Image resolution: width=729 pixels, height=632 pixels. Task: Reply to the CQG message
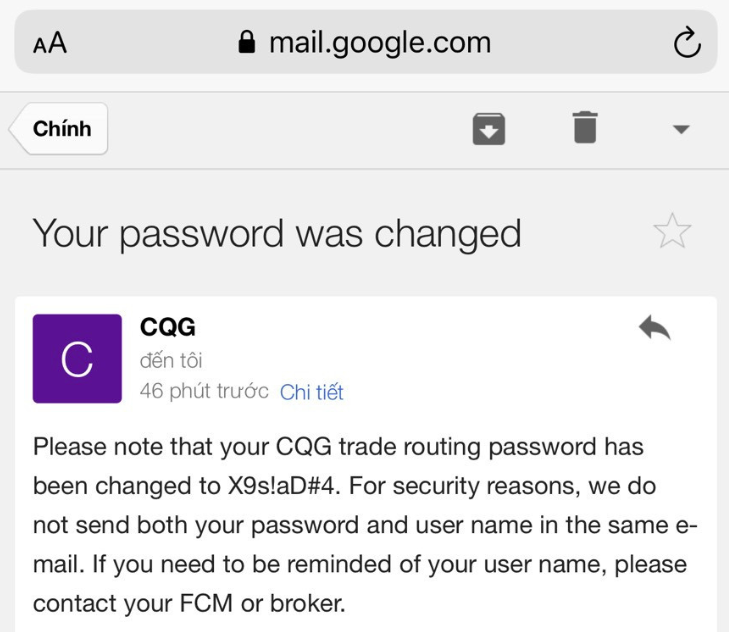(654, 328)
